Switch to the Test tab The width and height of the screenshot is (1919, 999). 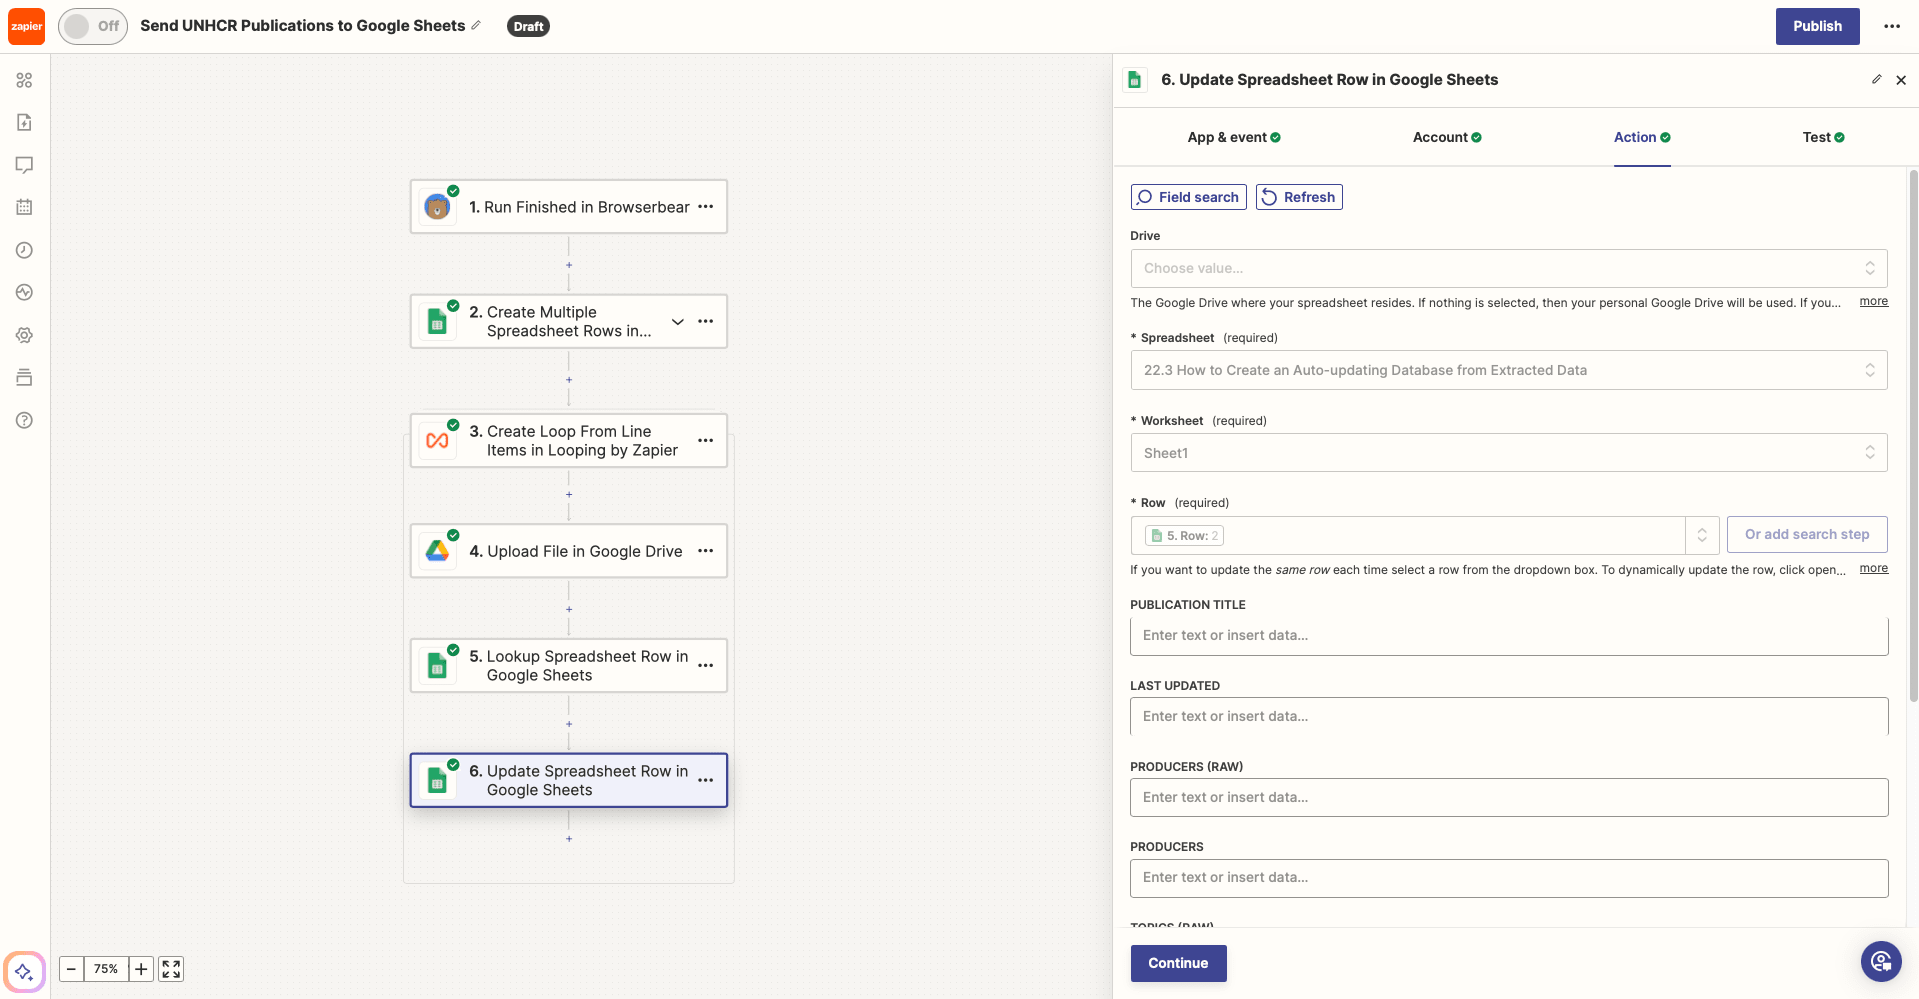coord(1824,137)
